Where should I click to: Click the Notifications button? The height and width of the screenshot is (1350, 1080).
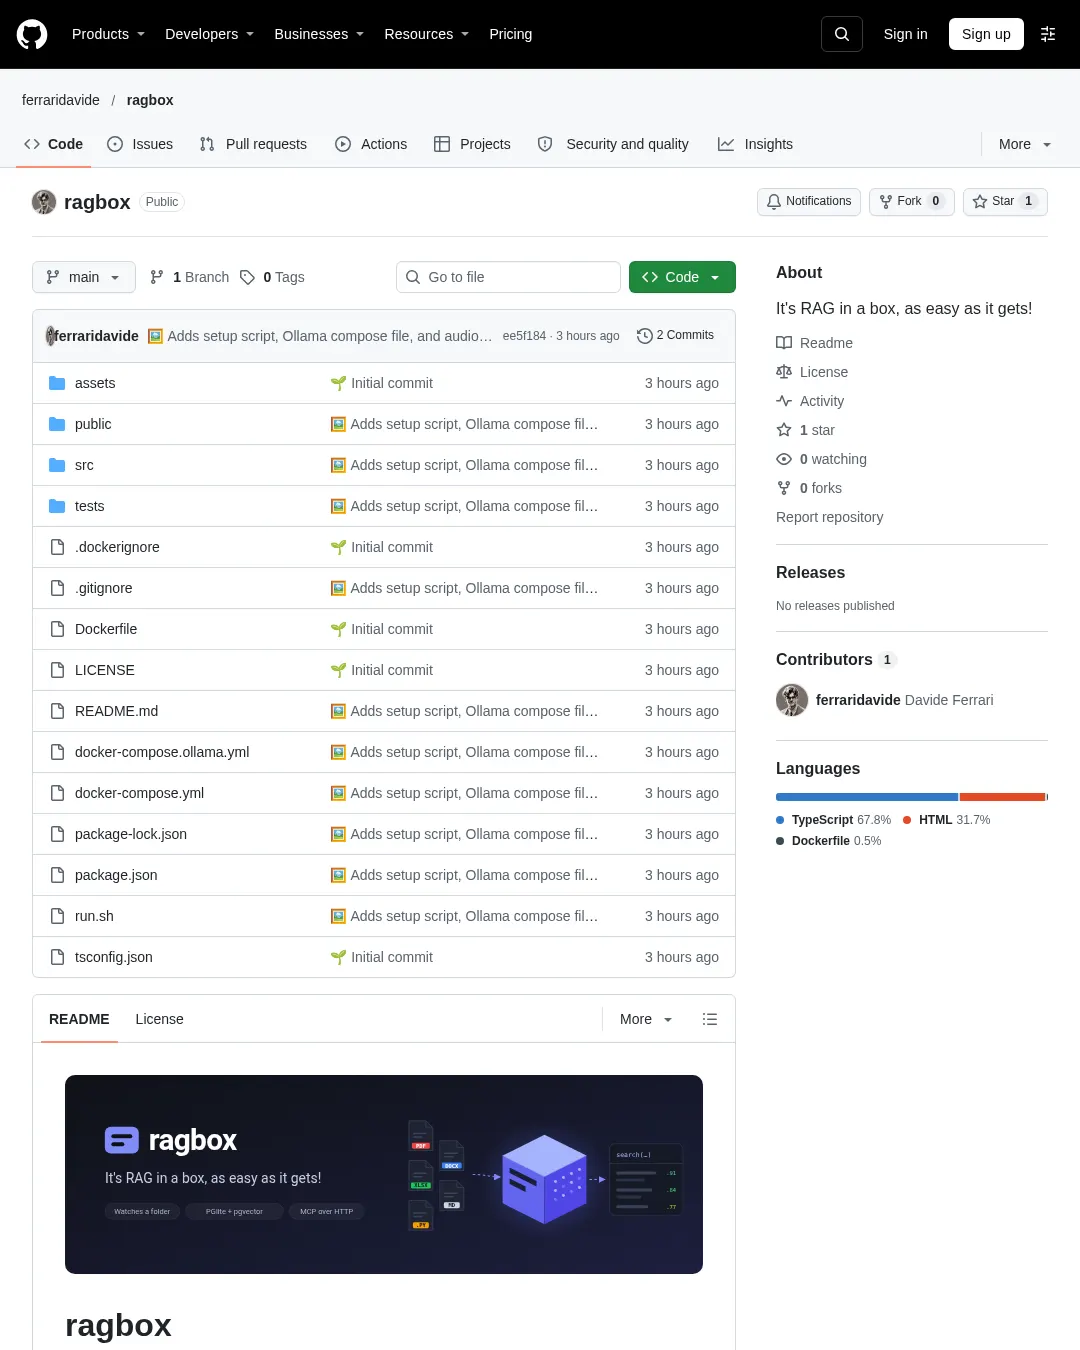pyautogui.click(x=809, y=201)
